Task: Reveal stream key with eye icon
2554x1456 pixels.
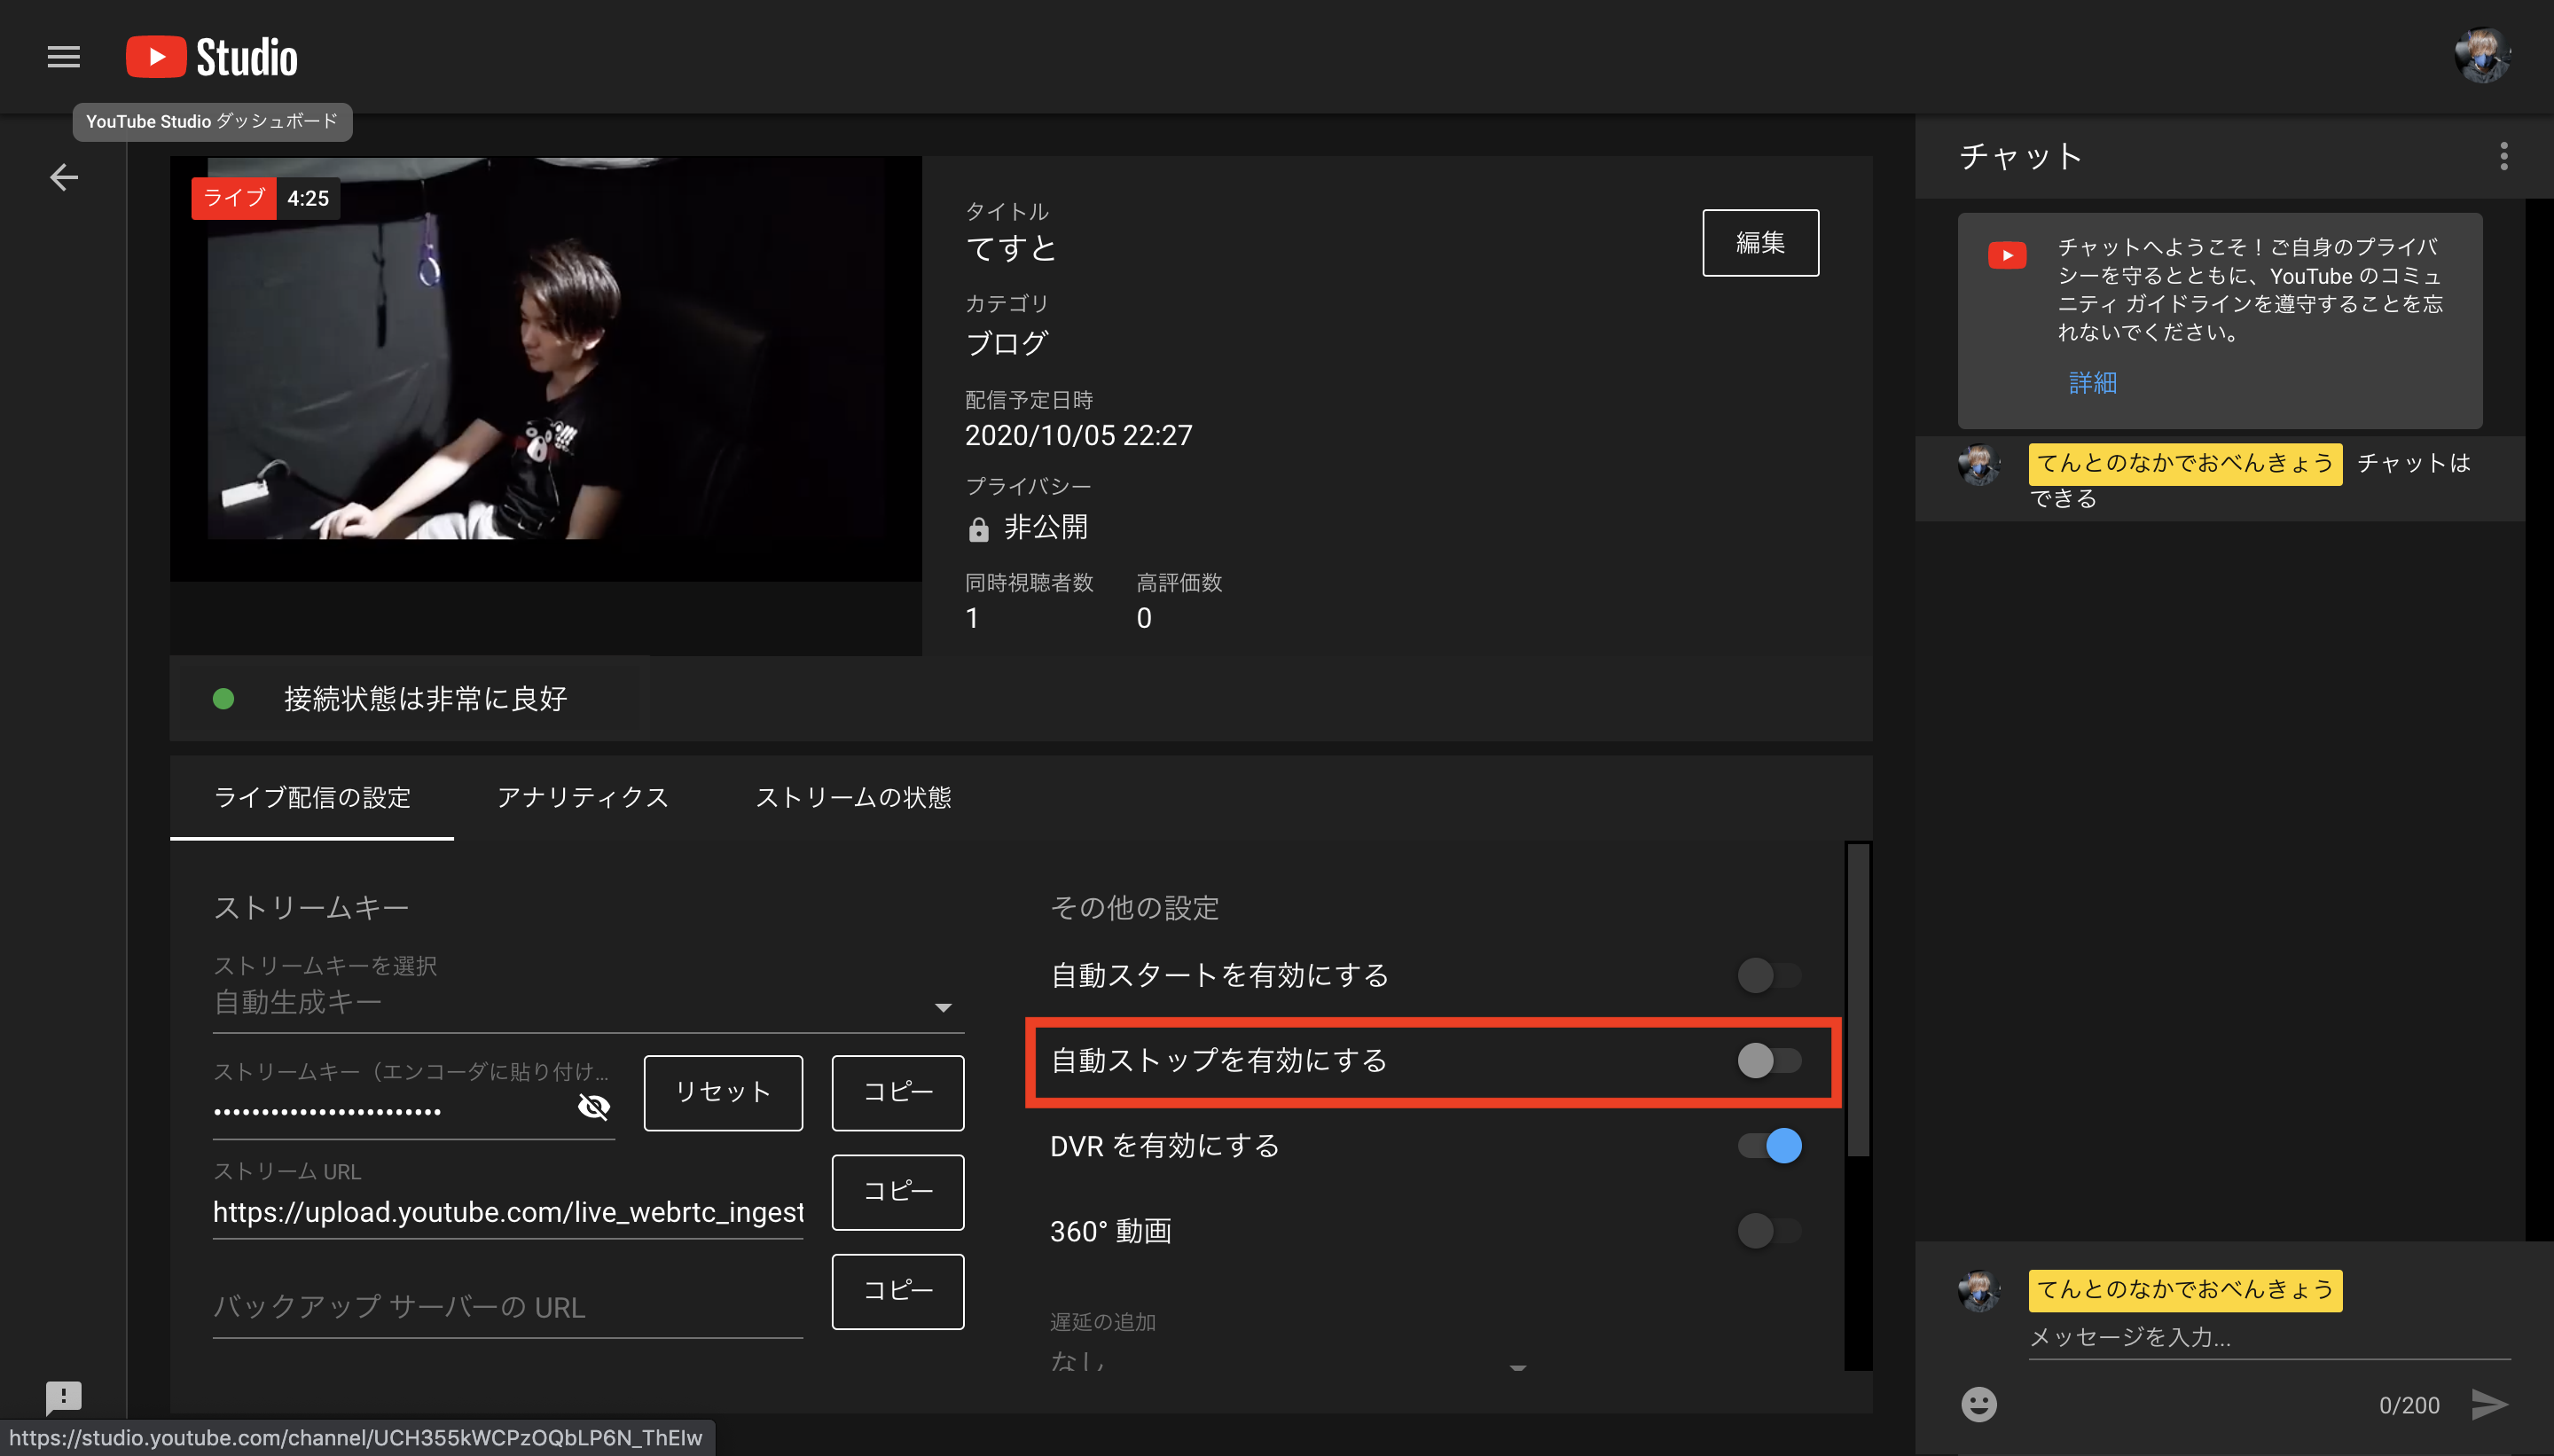Action: (x=594, y=1106)
